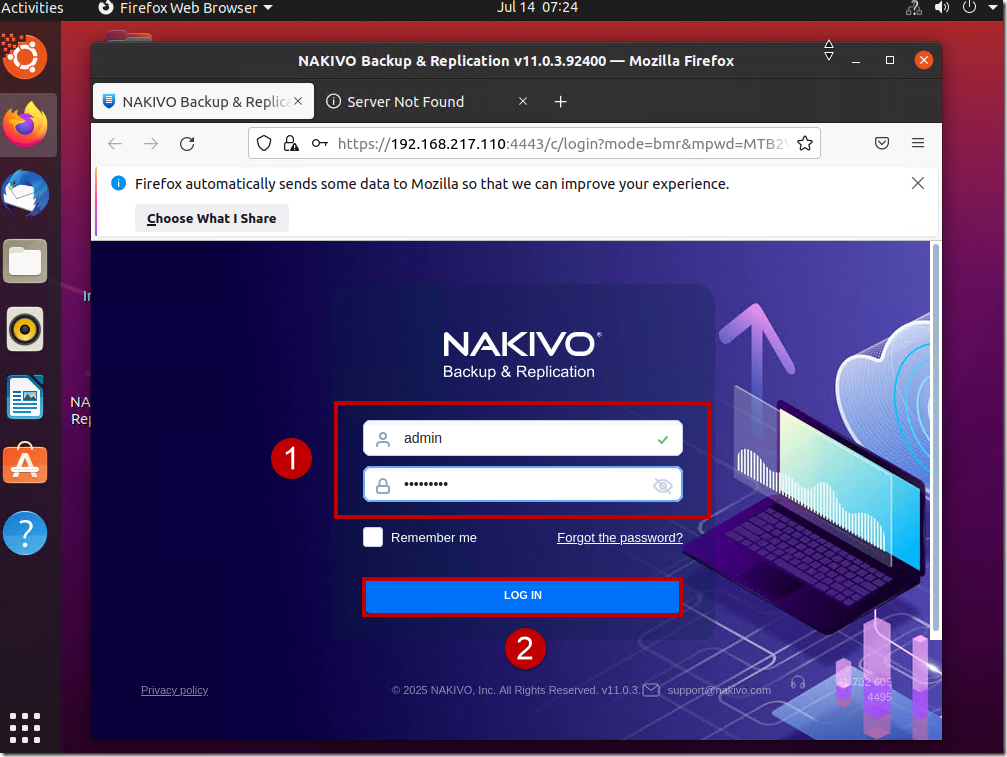Close the Server Not Found tab

click(523, 101)
